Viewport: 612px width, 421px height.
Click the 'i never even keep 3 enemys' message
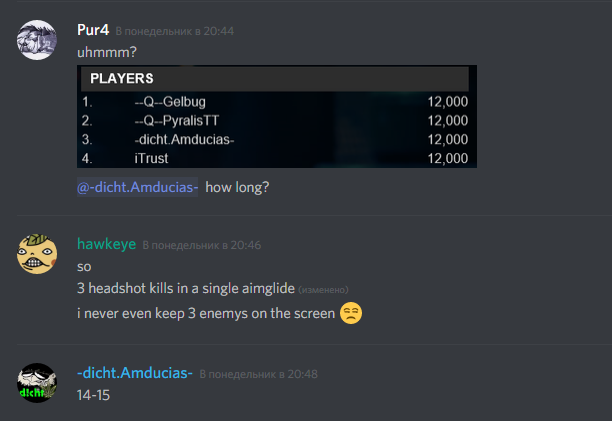[x=206, y=313]
